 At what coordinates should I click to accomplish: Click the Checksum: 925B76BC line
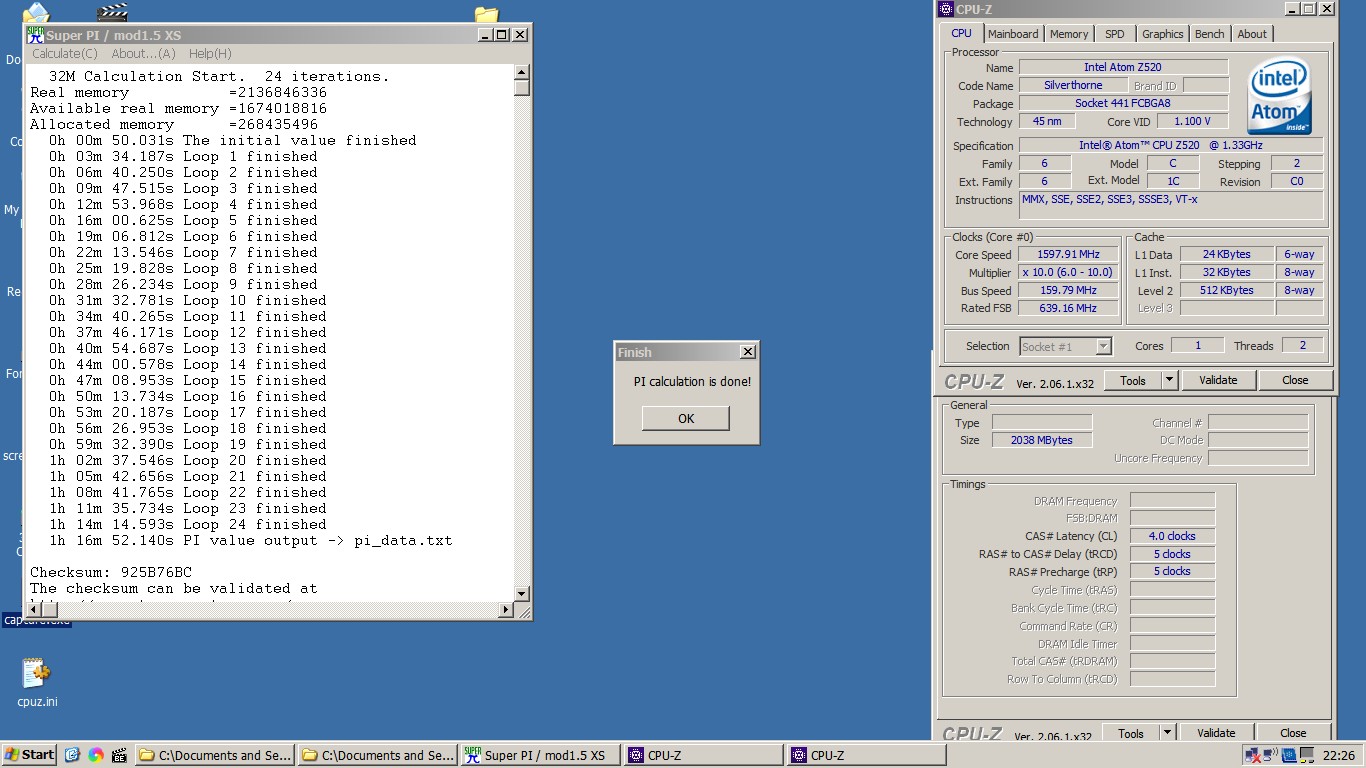tap(111, 572)
